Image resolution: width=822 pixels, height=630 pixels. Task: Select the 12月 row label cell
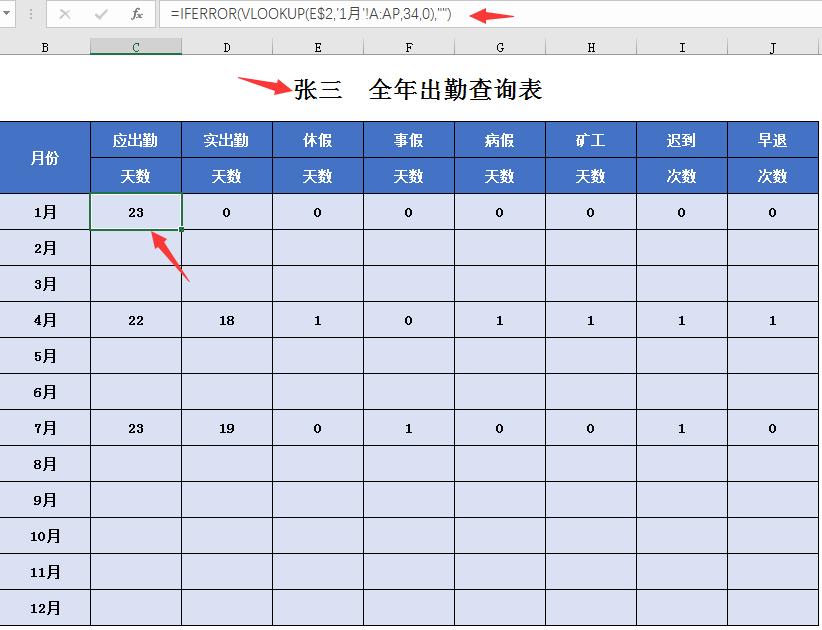pyautogui.click(x=45, y=607)
